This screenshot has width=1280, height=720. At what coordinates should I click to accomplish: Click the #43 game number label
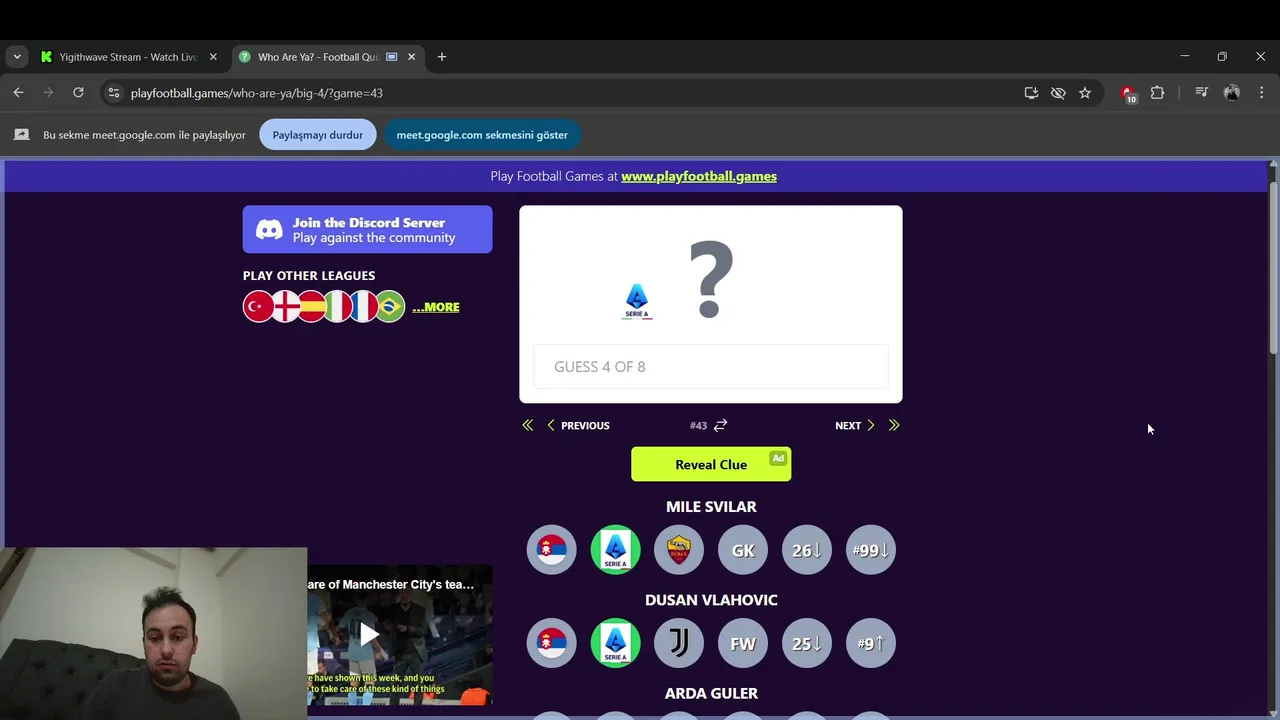[x=698, y=425]
